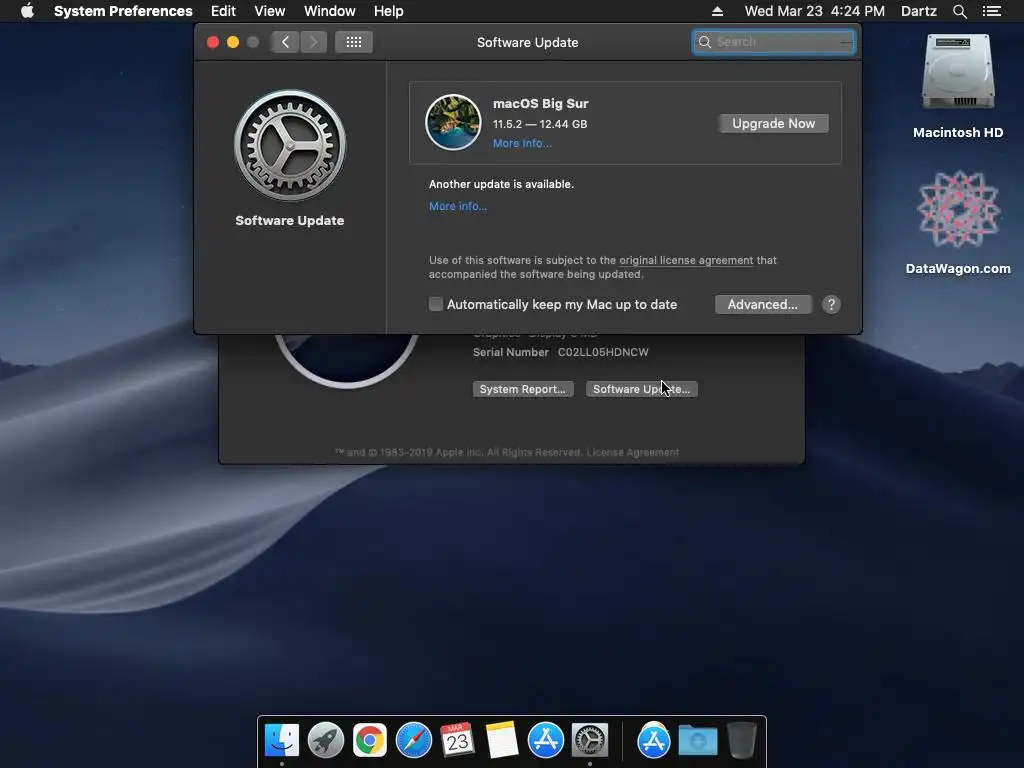Open Finder from the Dock
Image resolution: width=1024 pixels, height=768 pixels.
282,741
